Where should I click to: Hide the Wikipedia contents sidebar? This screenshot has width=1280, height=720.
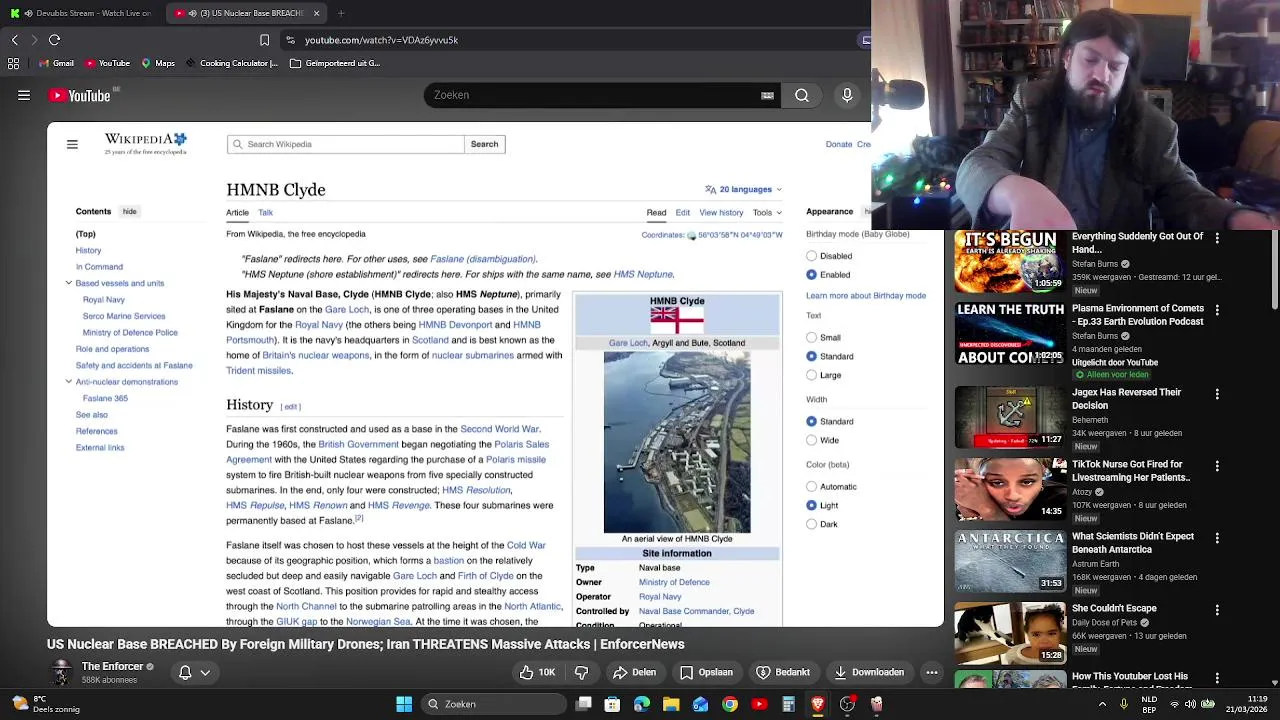point(129,211)
